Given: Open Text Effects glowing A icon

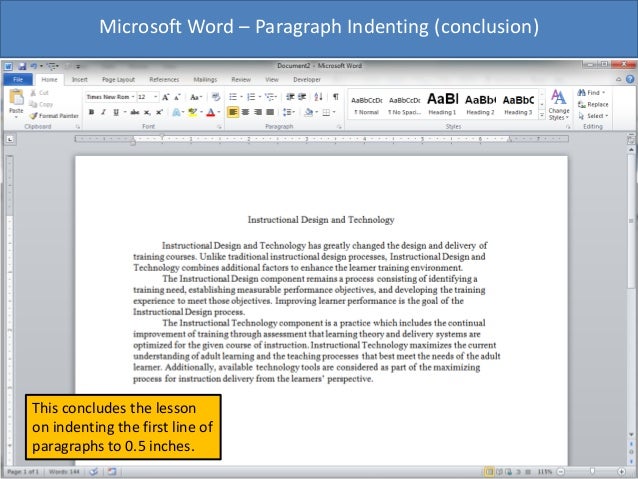Looking at the screenshot, I should pyautogui.click(x=176, y=112).
